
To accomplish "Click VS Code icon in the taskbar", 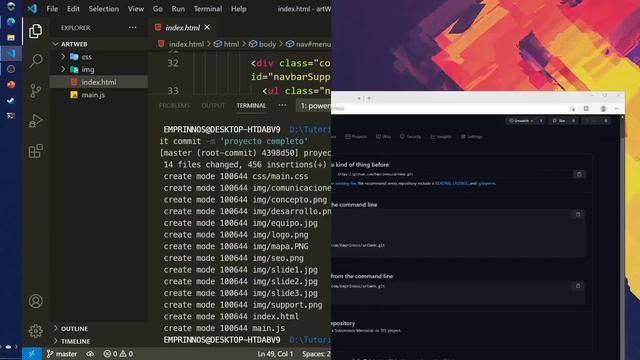I will pos(11,53).
